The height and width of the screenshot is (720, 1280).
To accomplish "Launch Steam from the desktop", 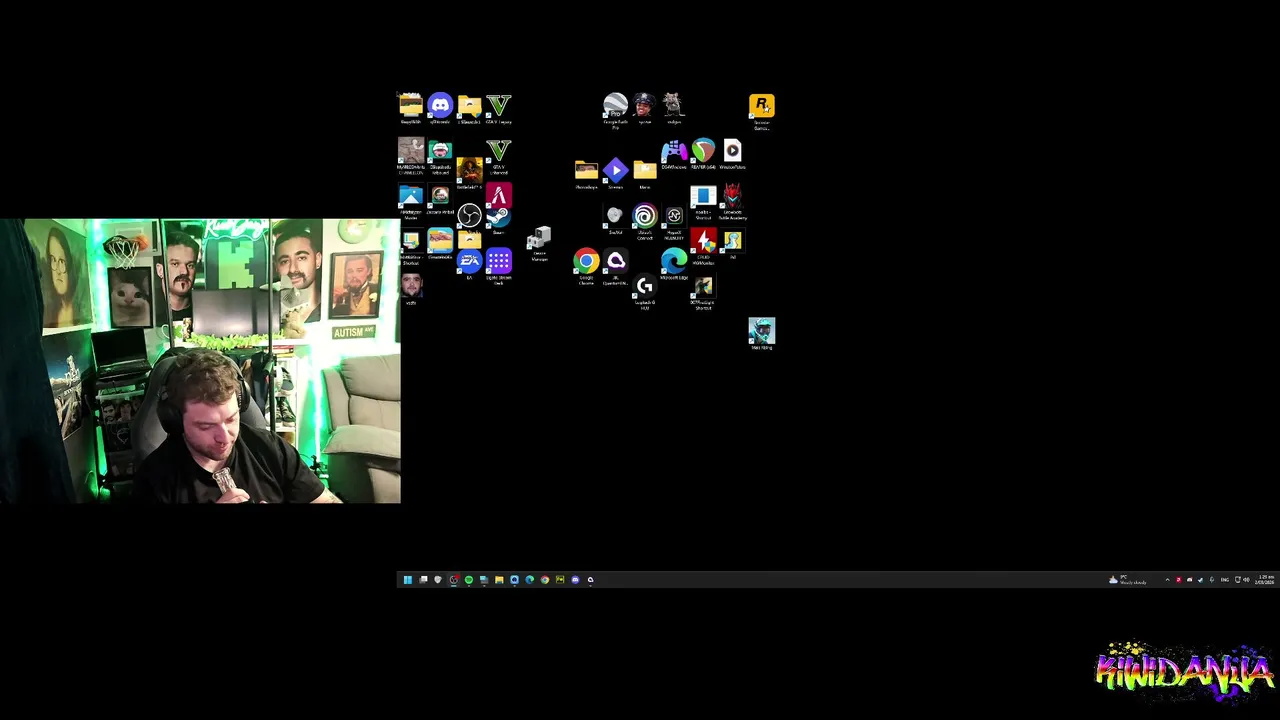I will click(x=498, y=217).
